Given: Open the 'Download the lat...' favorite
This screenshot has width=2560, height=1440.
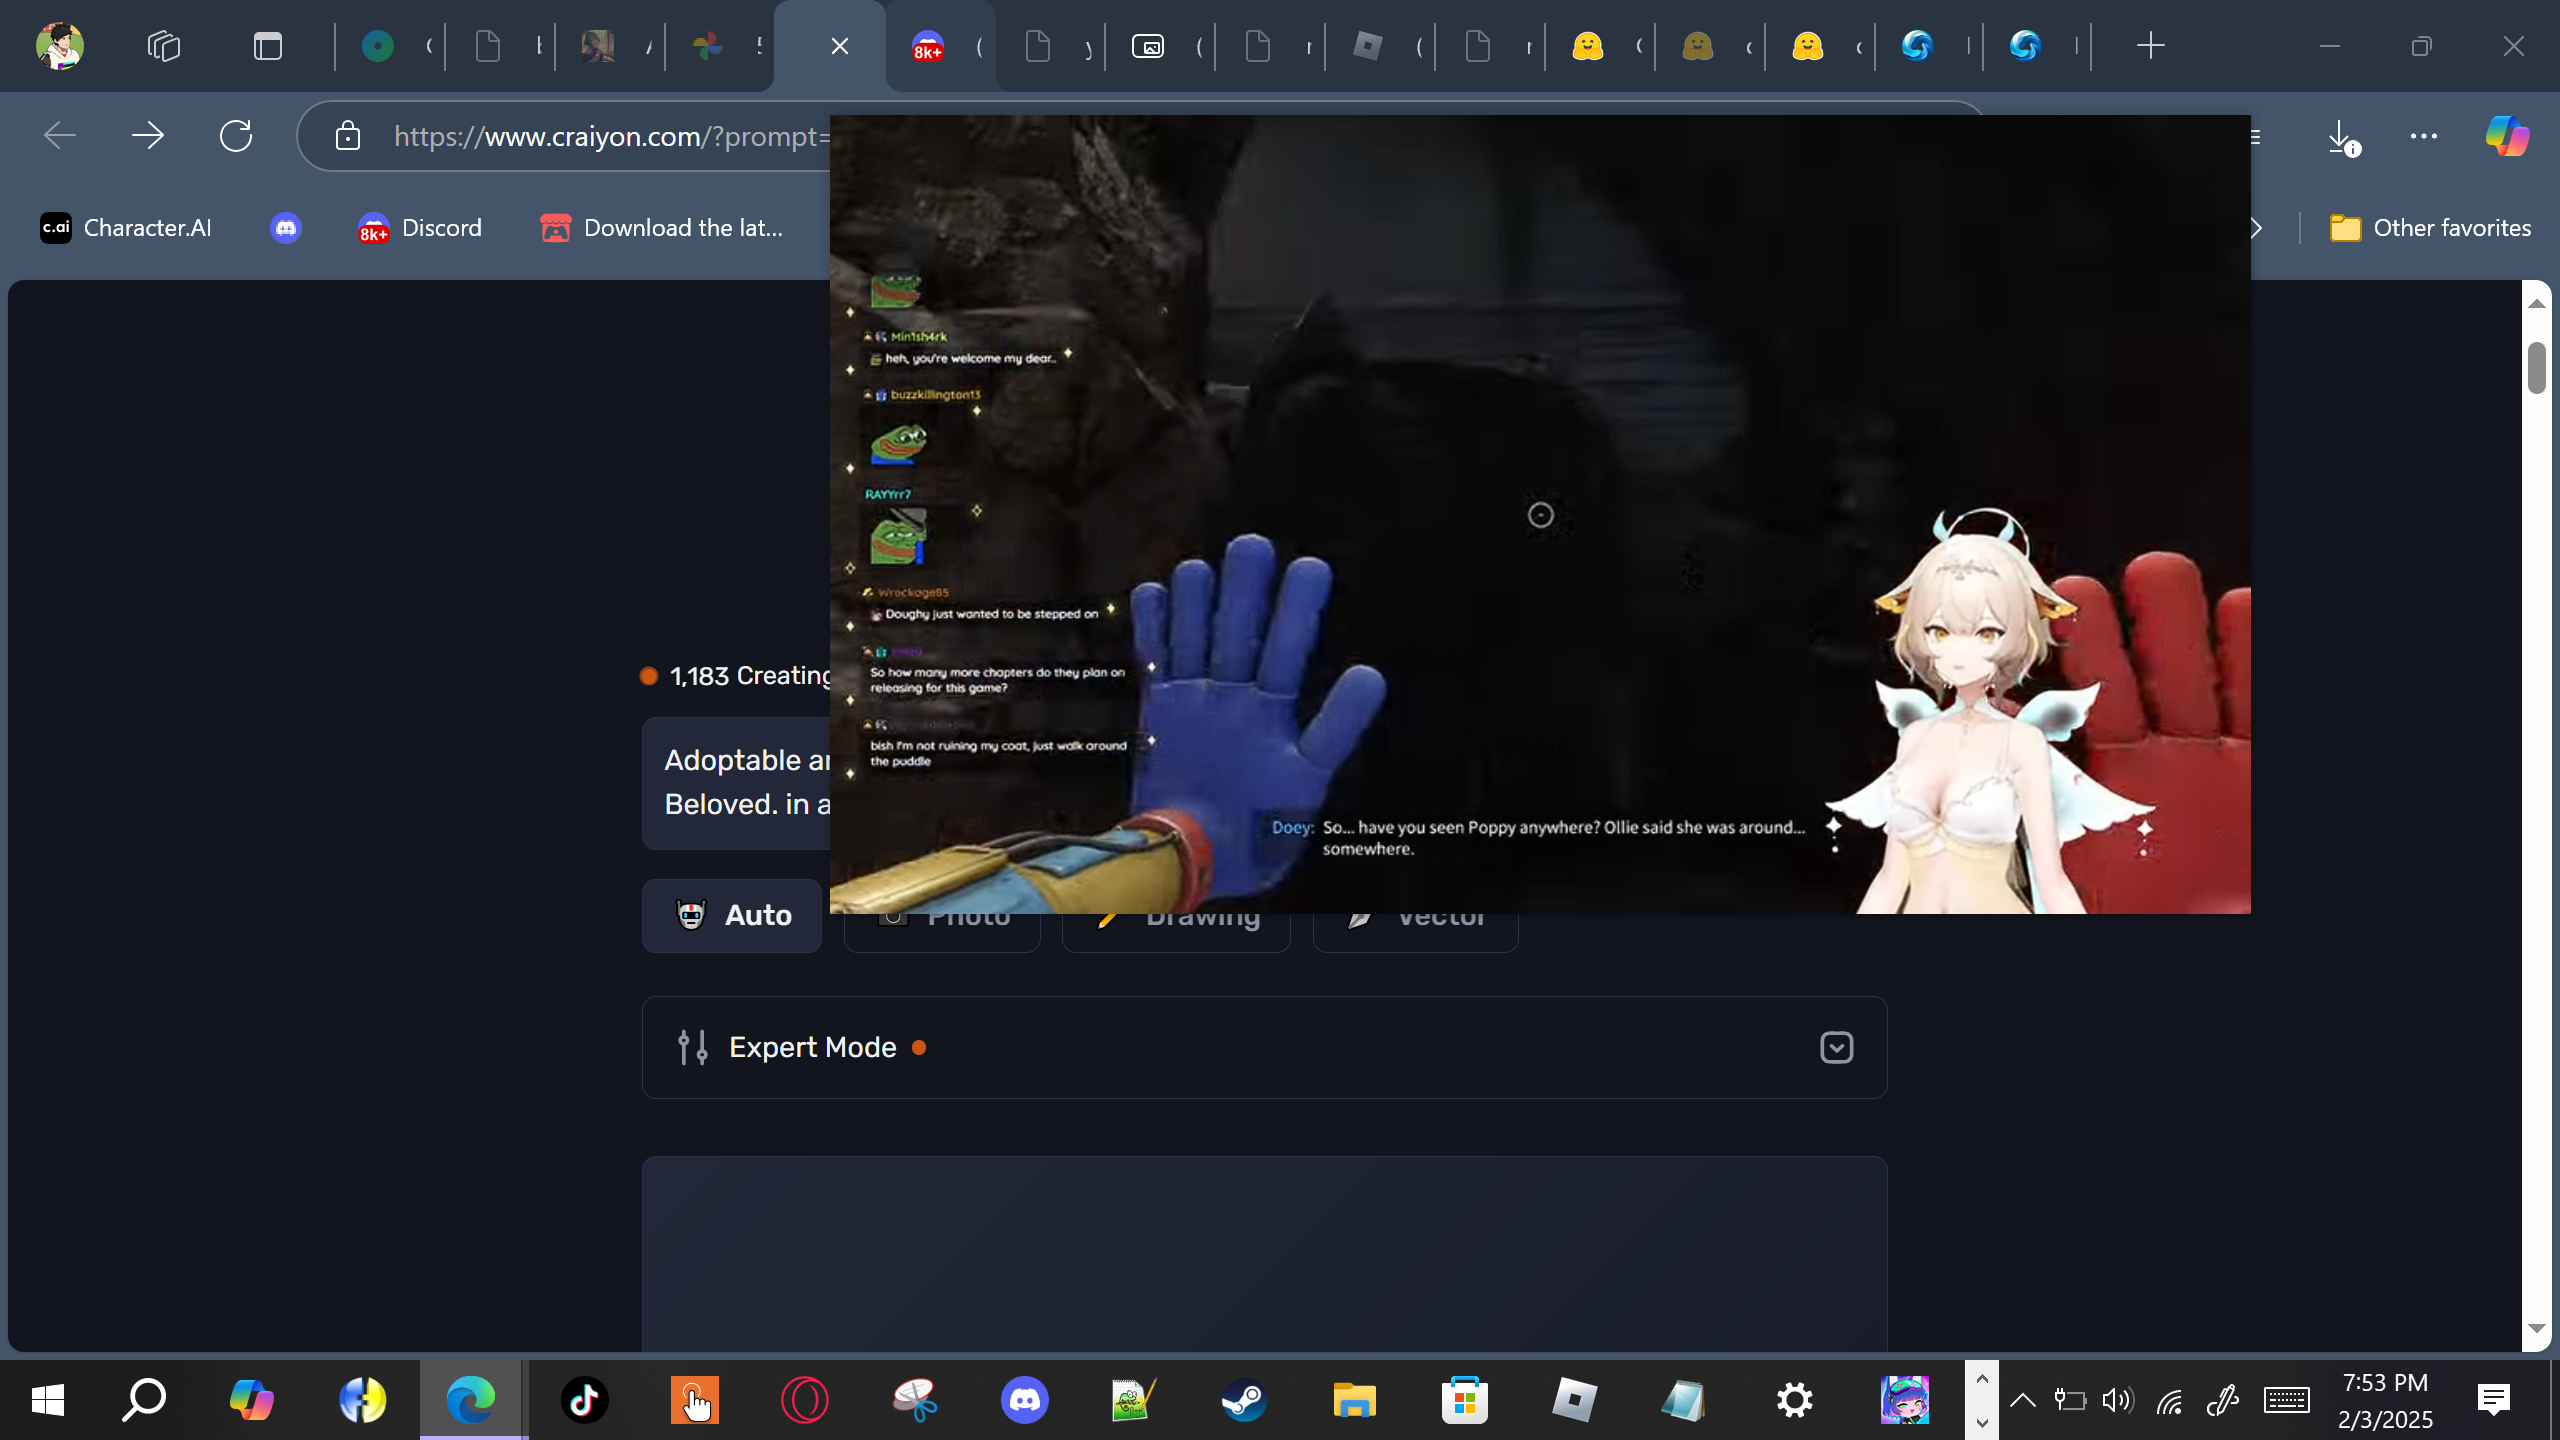Looking at the screenshot, I should point(662,228).
